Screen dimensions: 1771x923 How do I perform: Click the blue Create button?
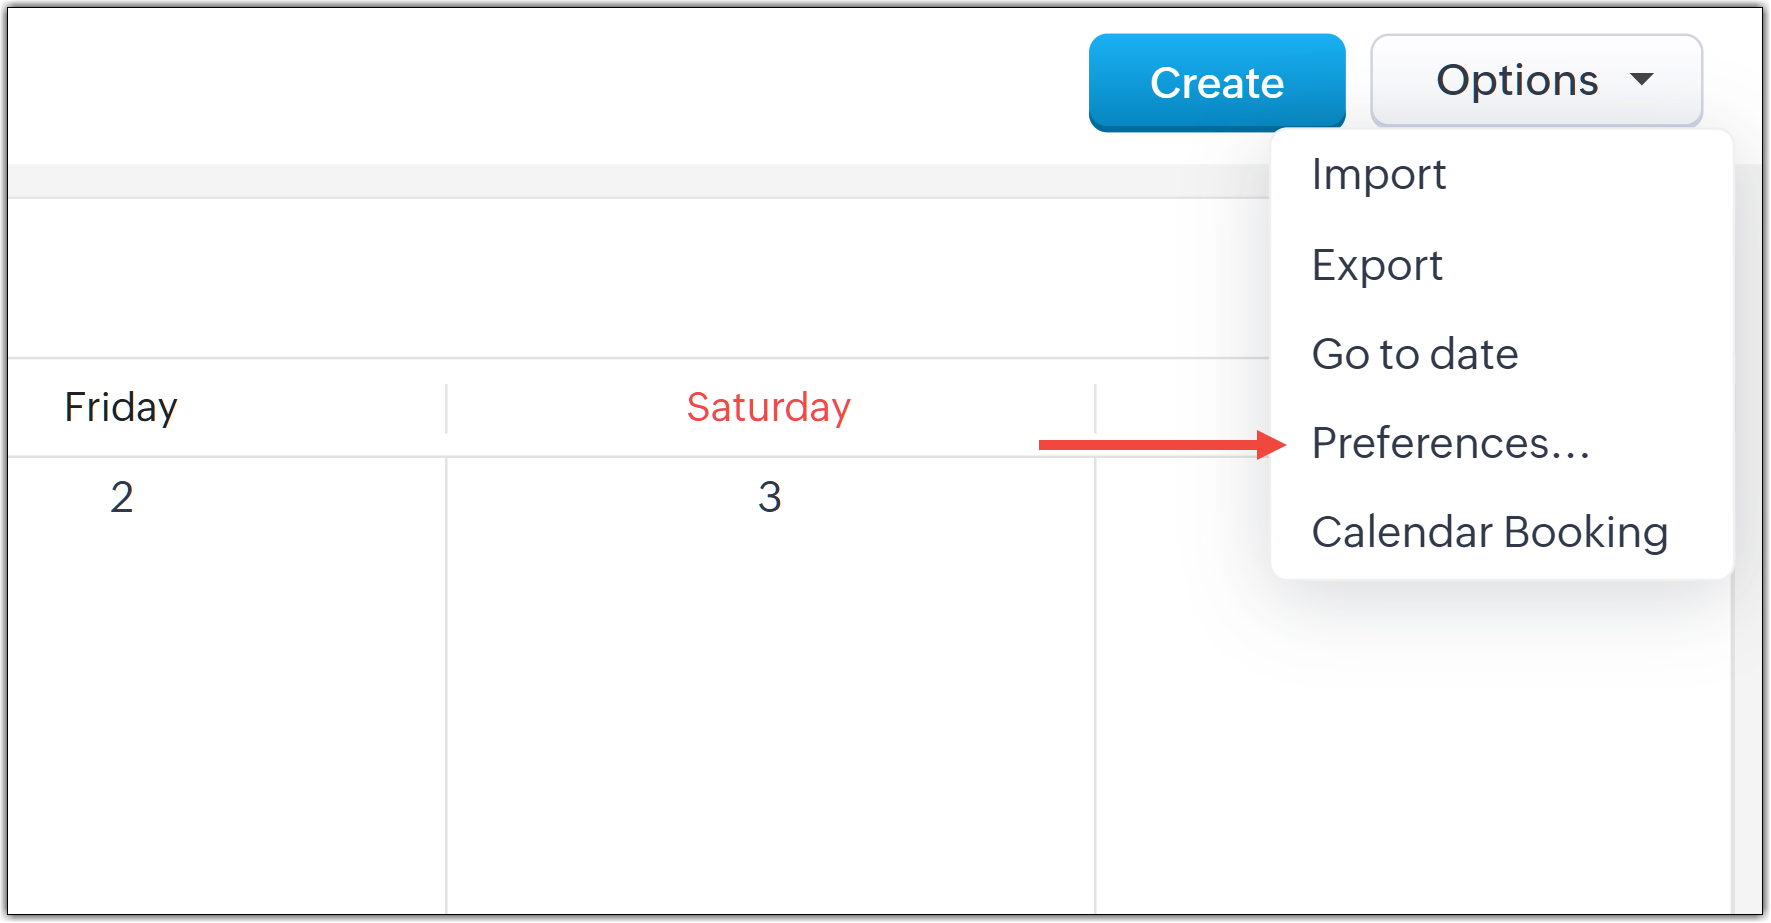pyautogui.click(x=1216, y=82)
